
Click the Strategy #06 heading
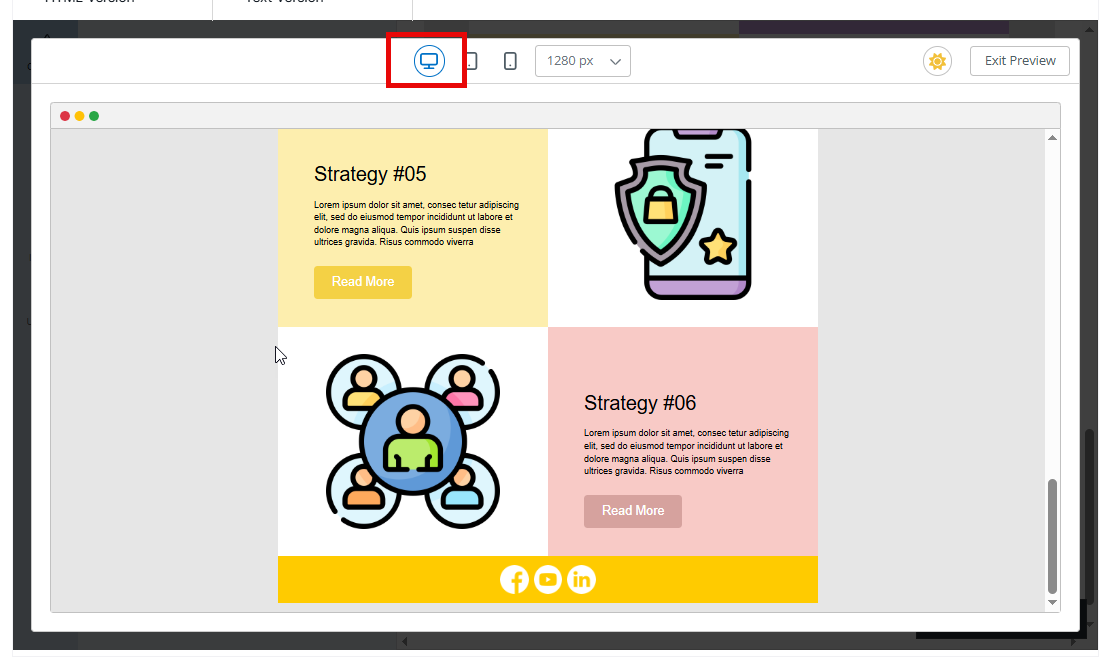click(x=640, y=403)
